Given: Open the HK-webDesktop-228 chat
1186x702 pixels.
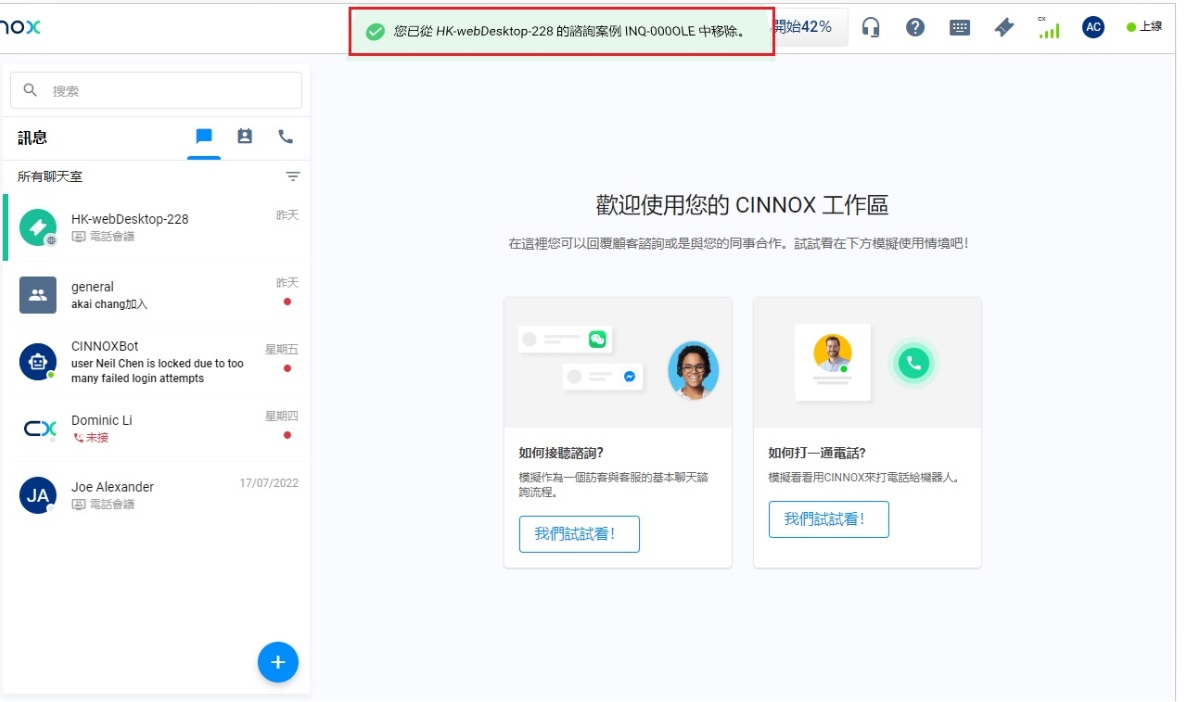Looking at the screenshot, I should (157, 228).
